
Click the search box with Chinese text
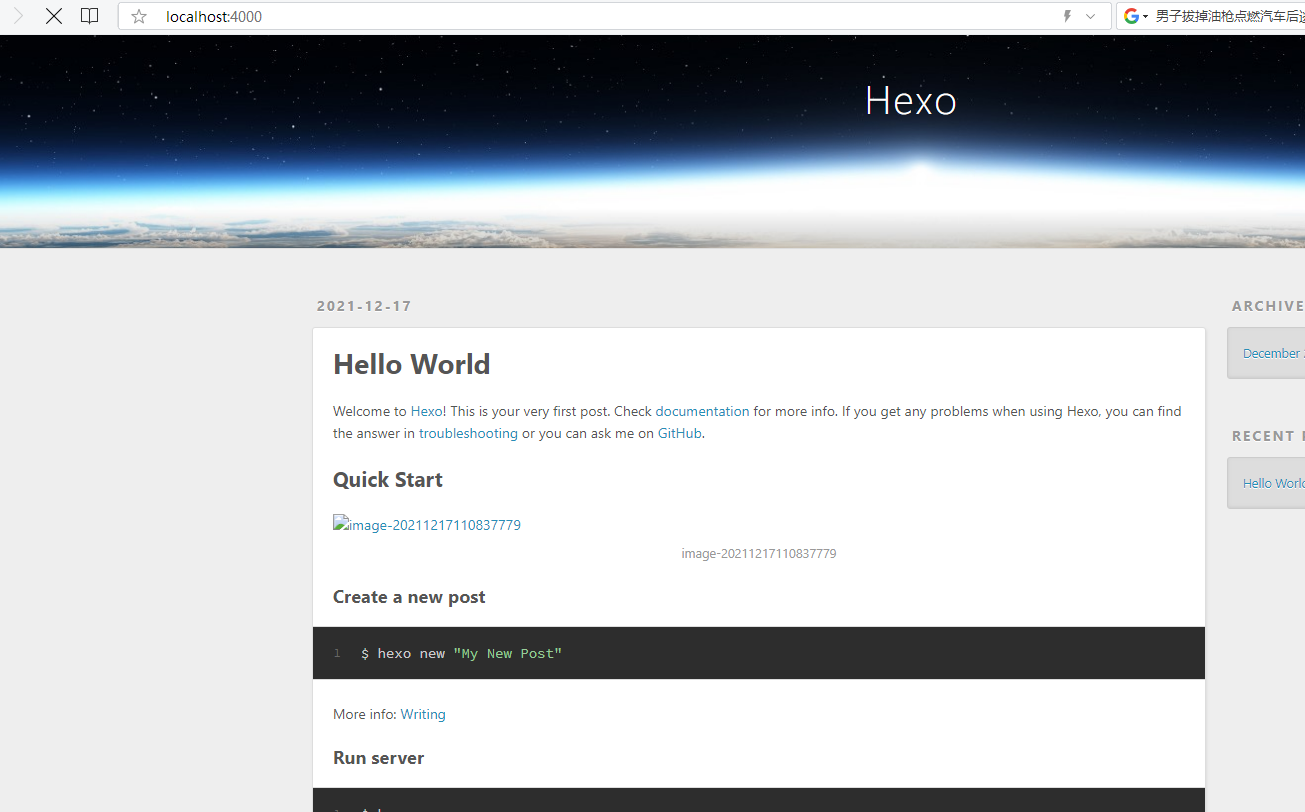[x=1229, y=16]
